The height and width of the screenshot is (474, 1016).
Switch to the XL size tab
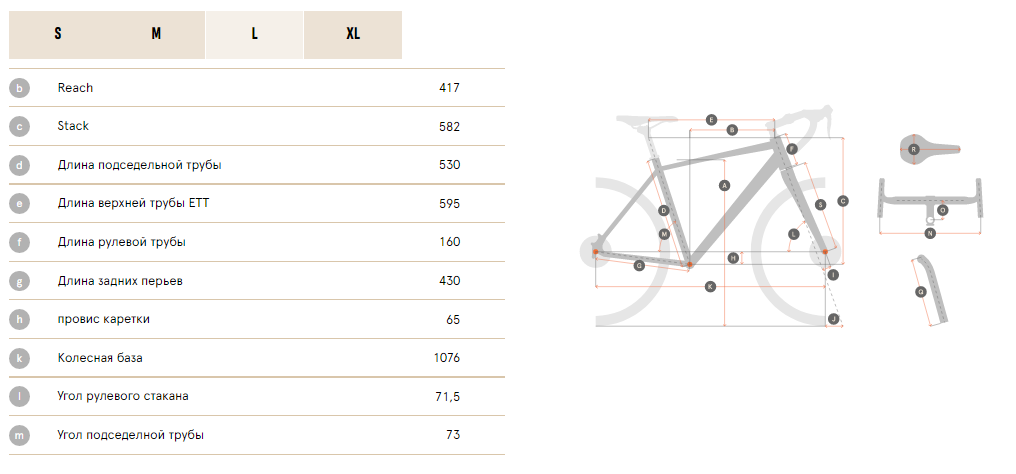pos(353,34)
